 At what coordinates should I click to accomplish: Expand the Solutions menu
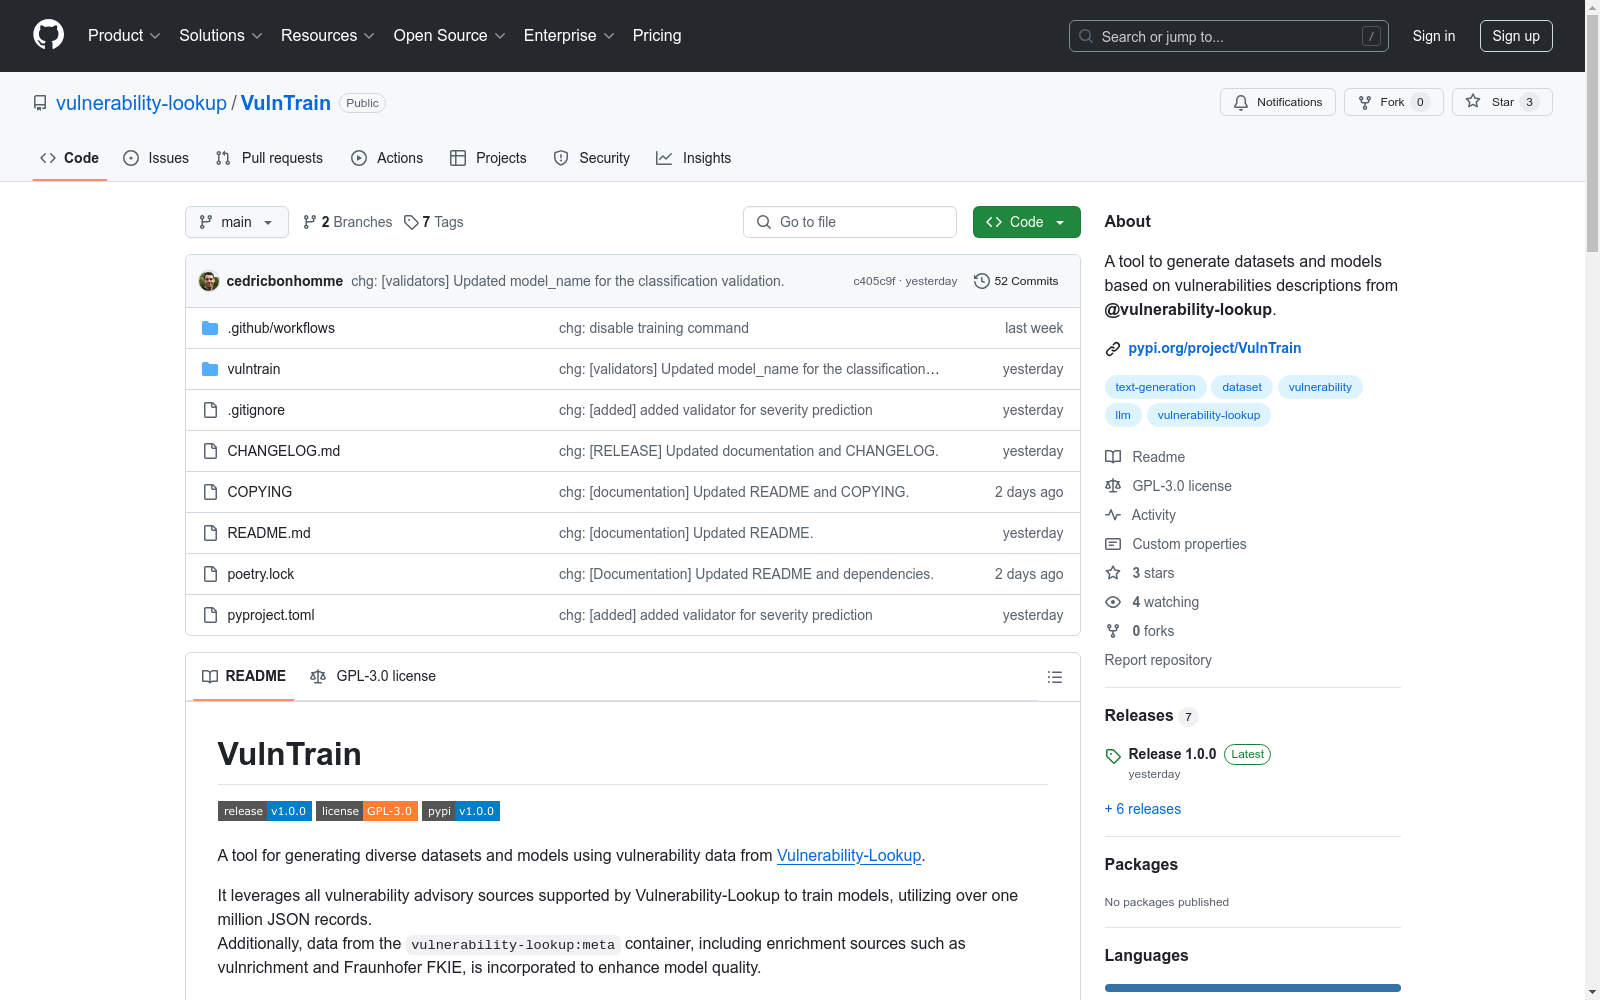click(221, 36)
